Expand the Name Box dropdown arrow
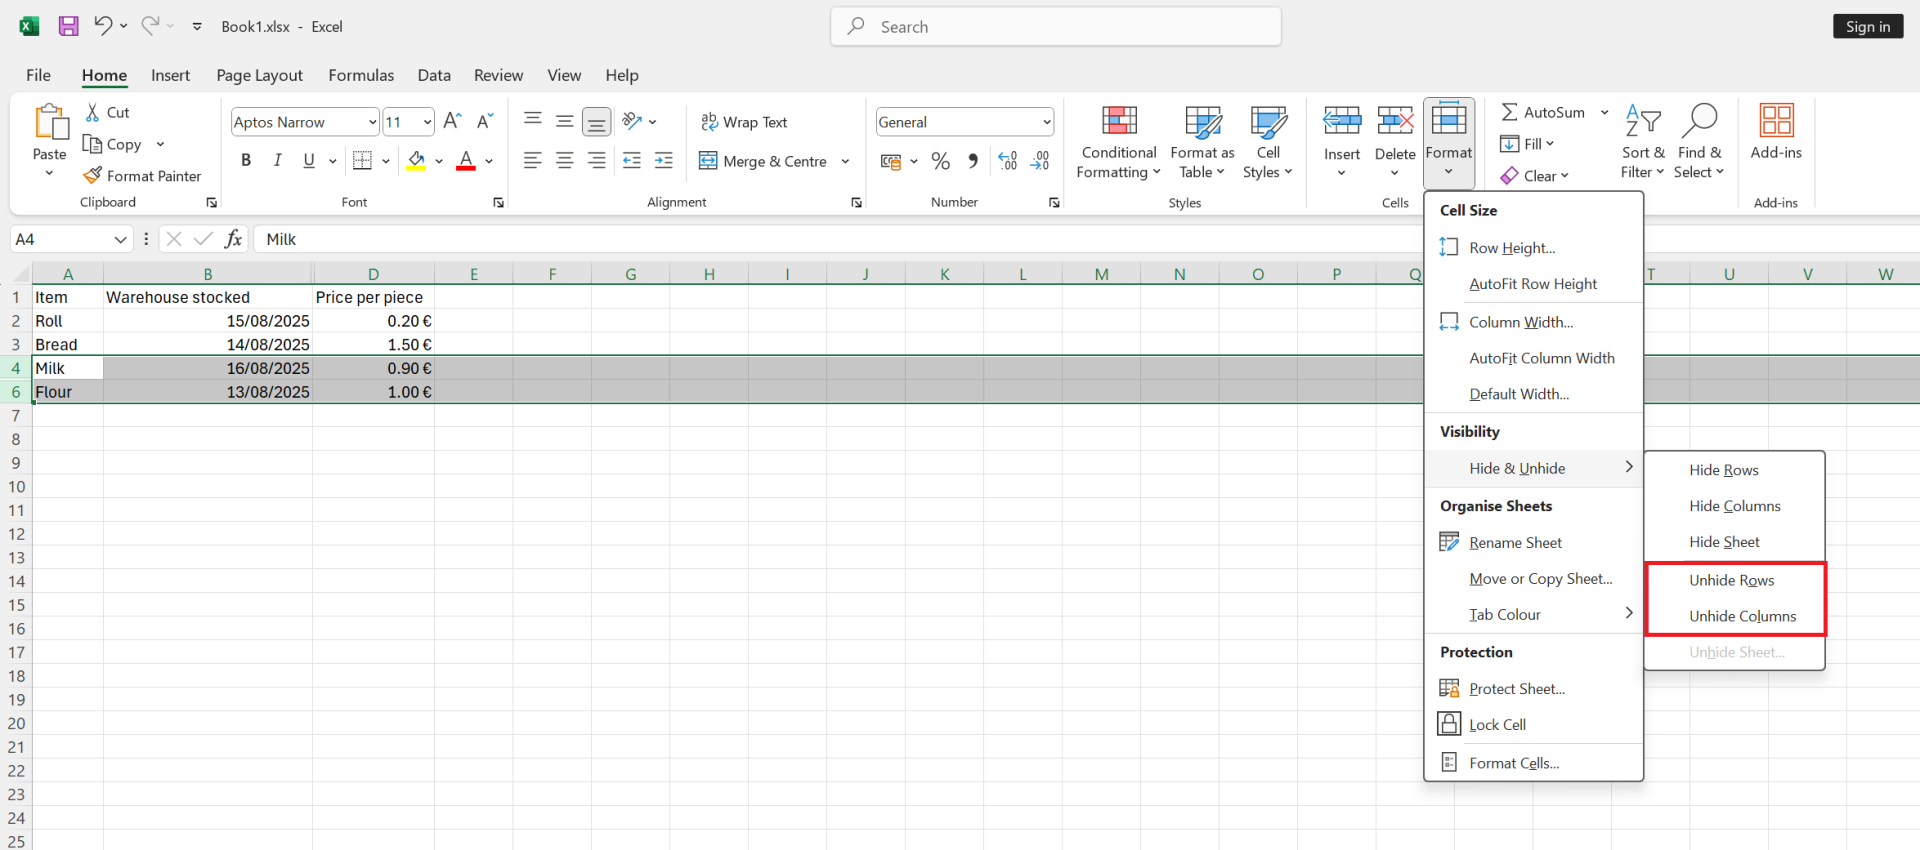 point(120,239)
